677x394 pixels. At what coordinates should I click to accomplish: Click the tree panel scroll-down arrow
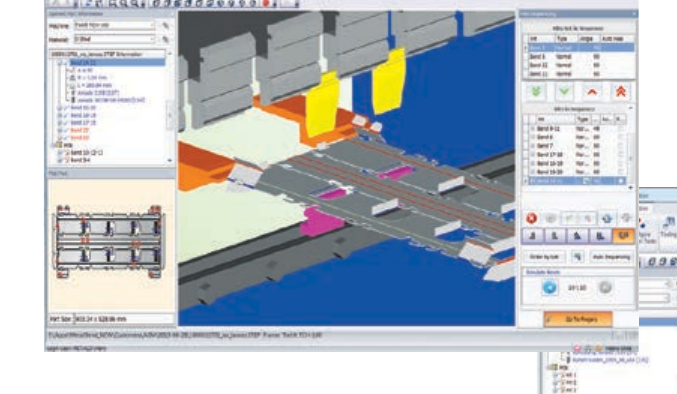pos(170,160)
